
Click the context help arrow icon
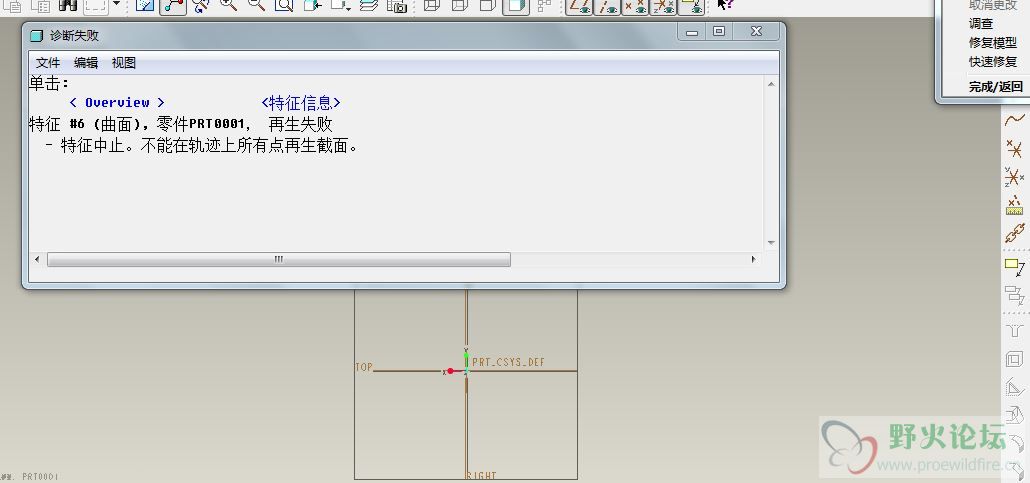tap(725, 5)
